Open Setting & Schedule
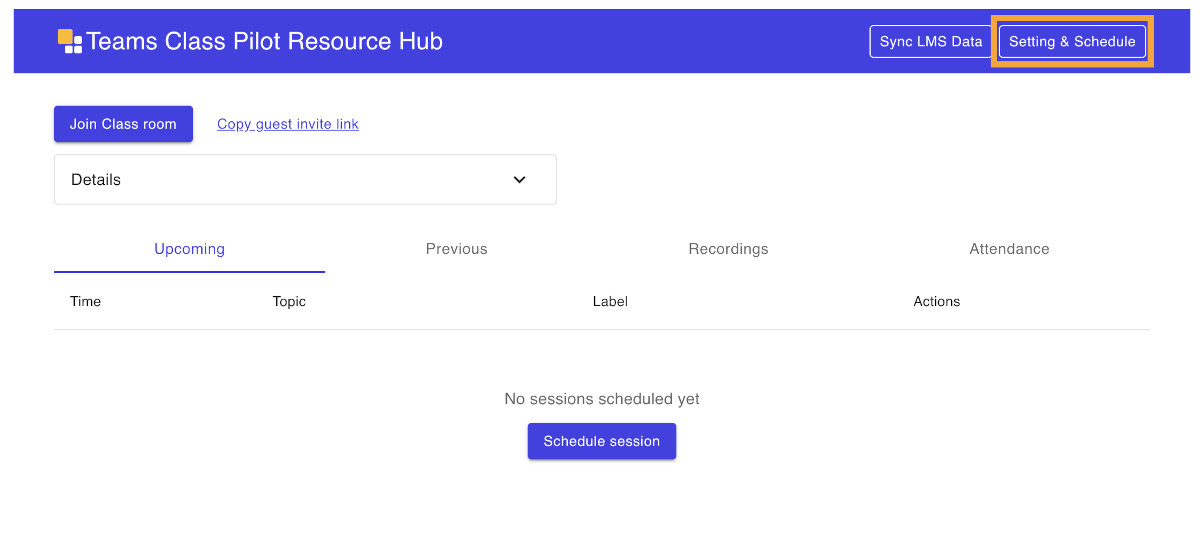Screen dimensions: 1200x555 point(1072,41)
